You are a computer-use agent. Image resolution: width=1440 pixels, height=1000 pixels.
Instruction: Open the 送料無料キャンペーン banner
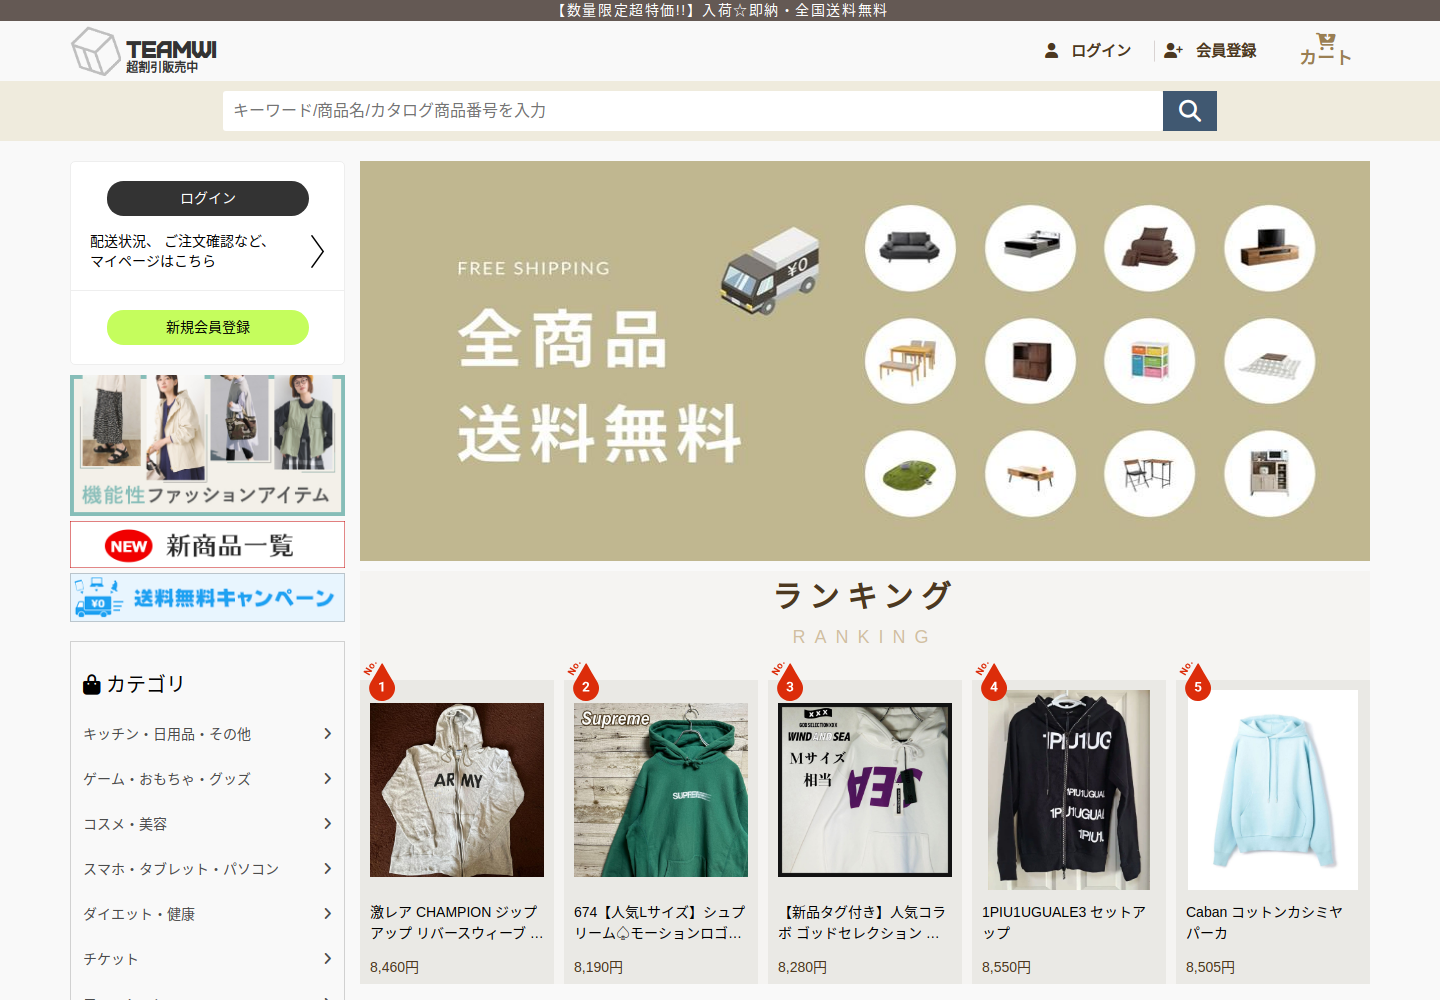coord(208,598)
